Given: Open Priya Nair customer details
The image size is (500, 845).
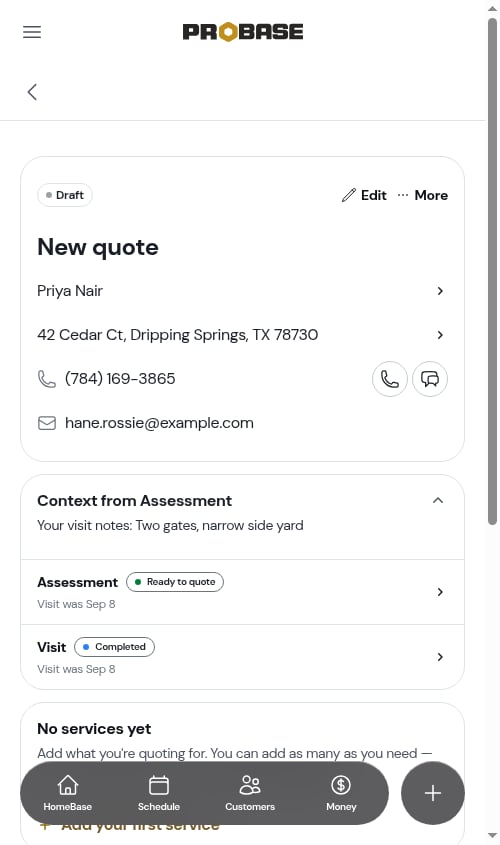Looking at the screenshot, I should 242,291.
